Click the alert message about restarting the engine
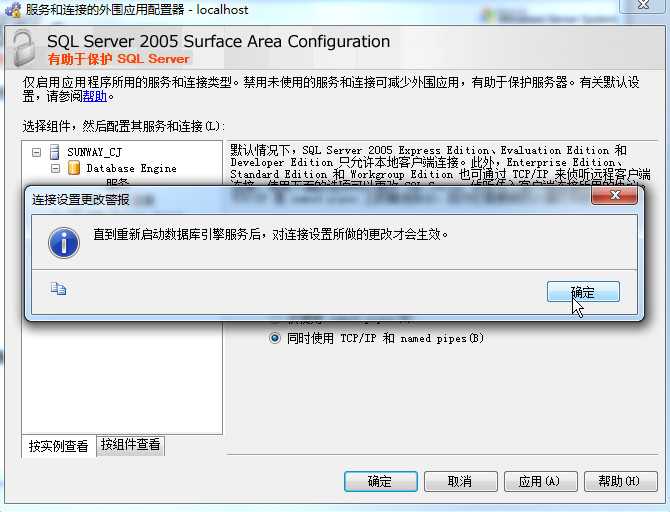670x512 pixels. pos(271,234)
